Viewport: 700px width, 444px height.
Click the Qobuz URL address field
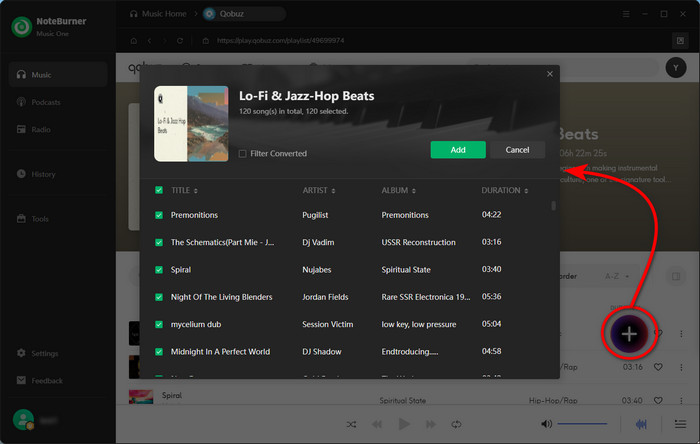pos(280,41)
